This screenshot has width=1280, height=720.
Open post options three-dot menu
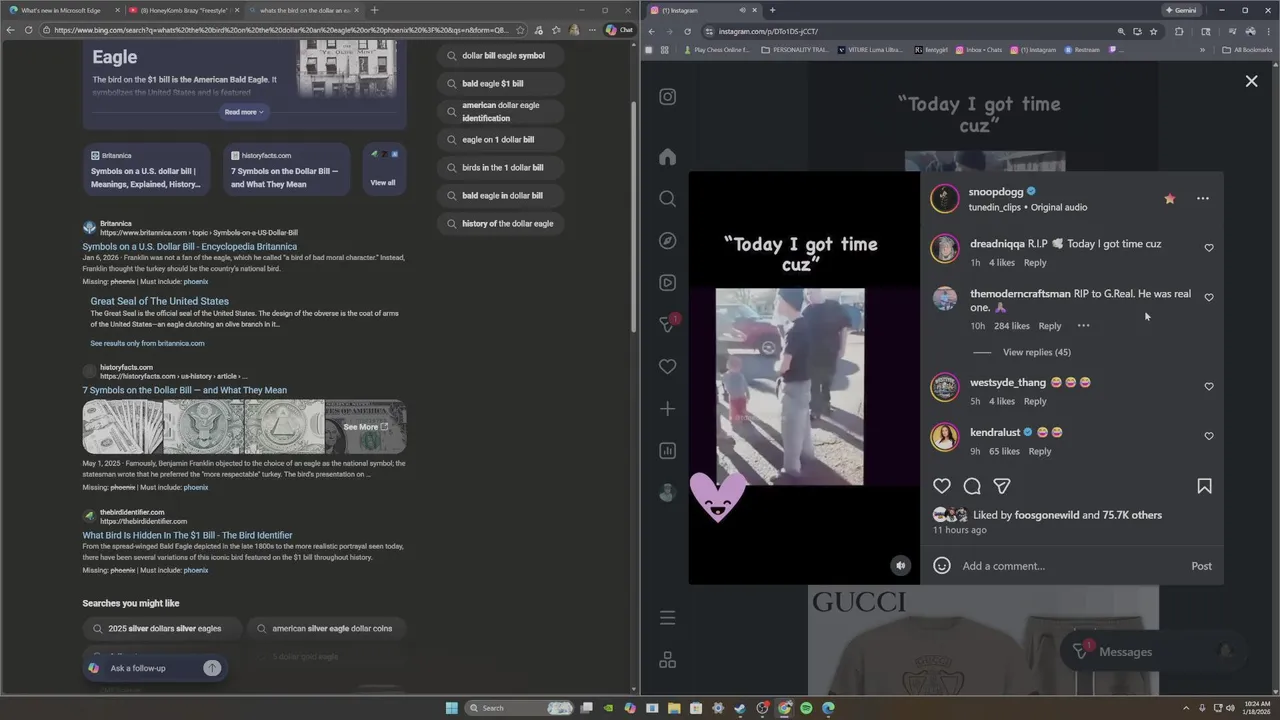click(1203, 198)
